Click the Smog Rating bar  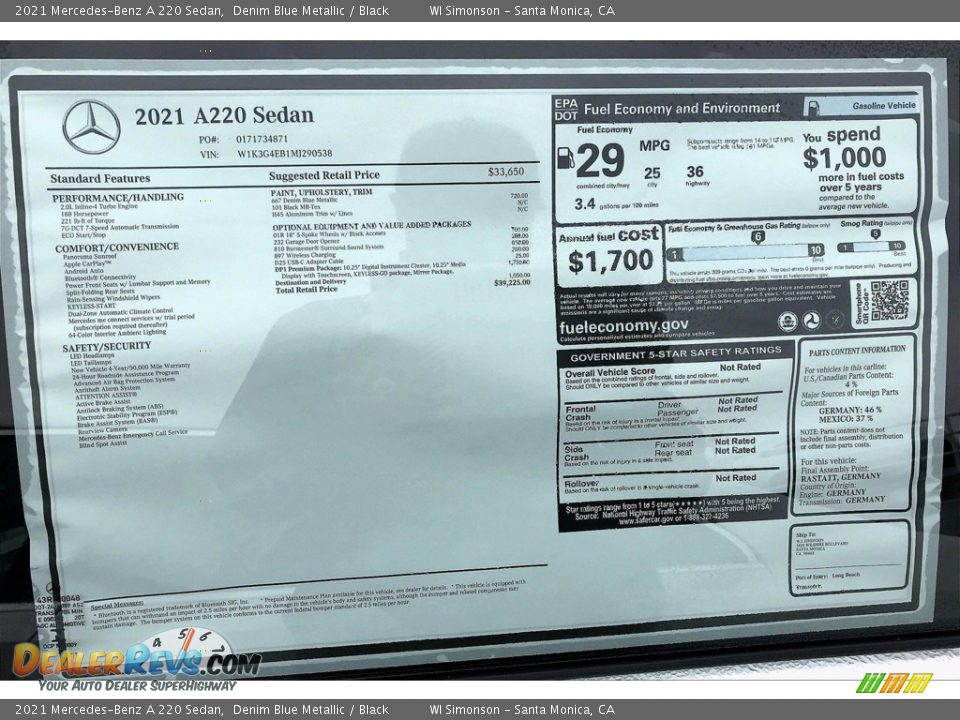[872, 247]
